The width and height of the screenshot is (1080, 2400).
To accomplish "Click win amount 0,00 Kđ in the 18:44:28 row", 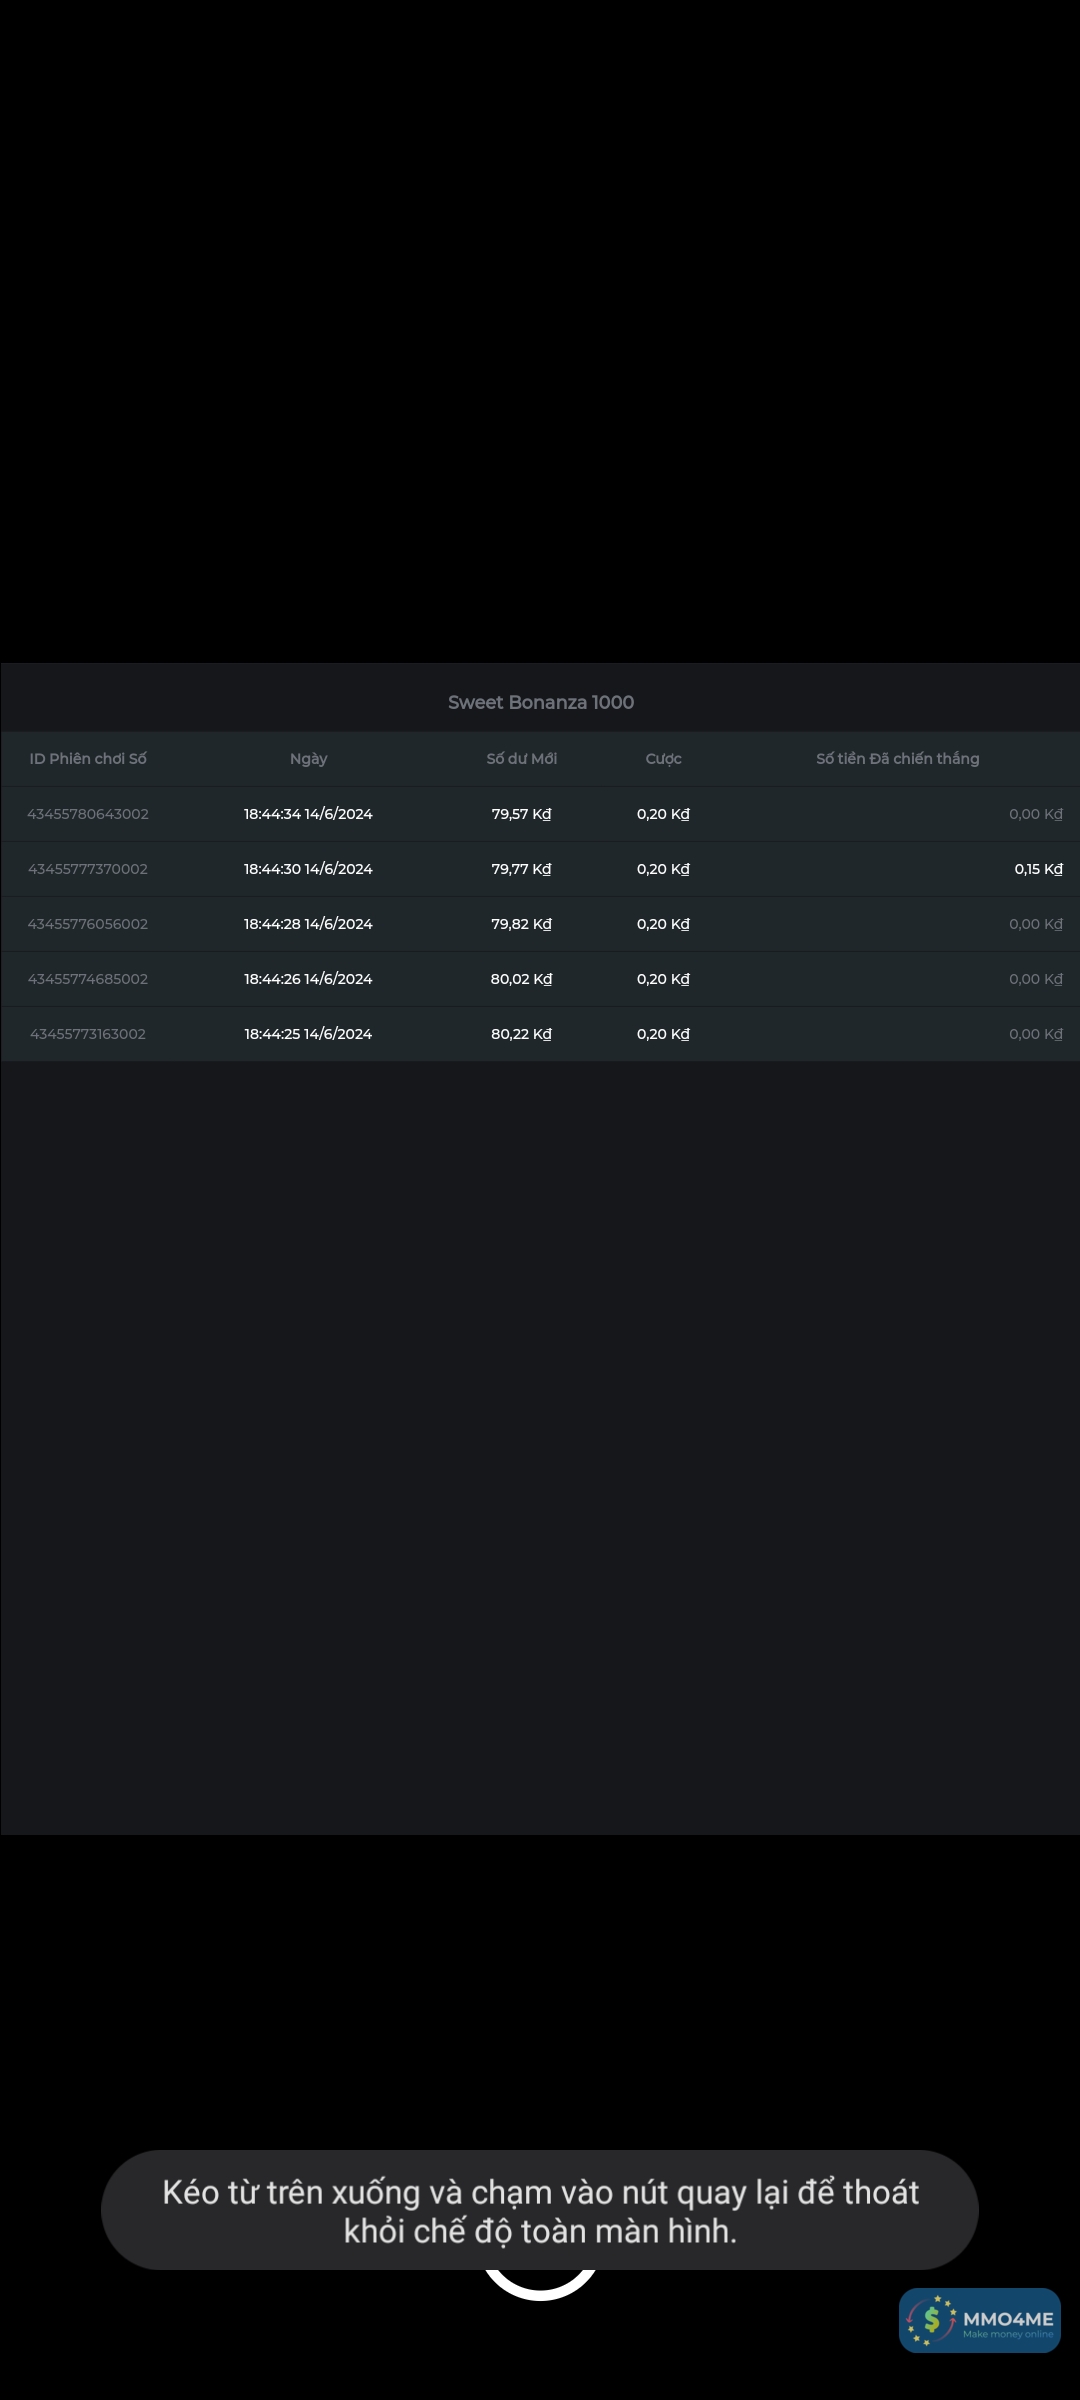I will [x=1036, y=924].
